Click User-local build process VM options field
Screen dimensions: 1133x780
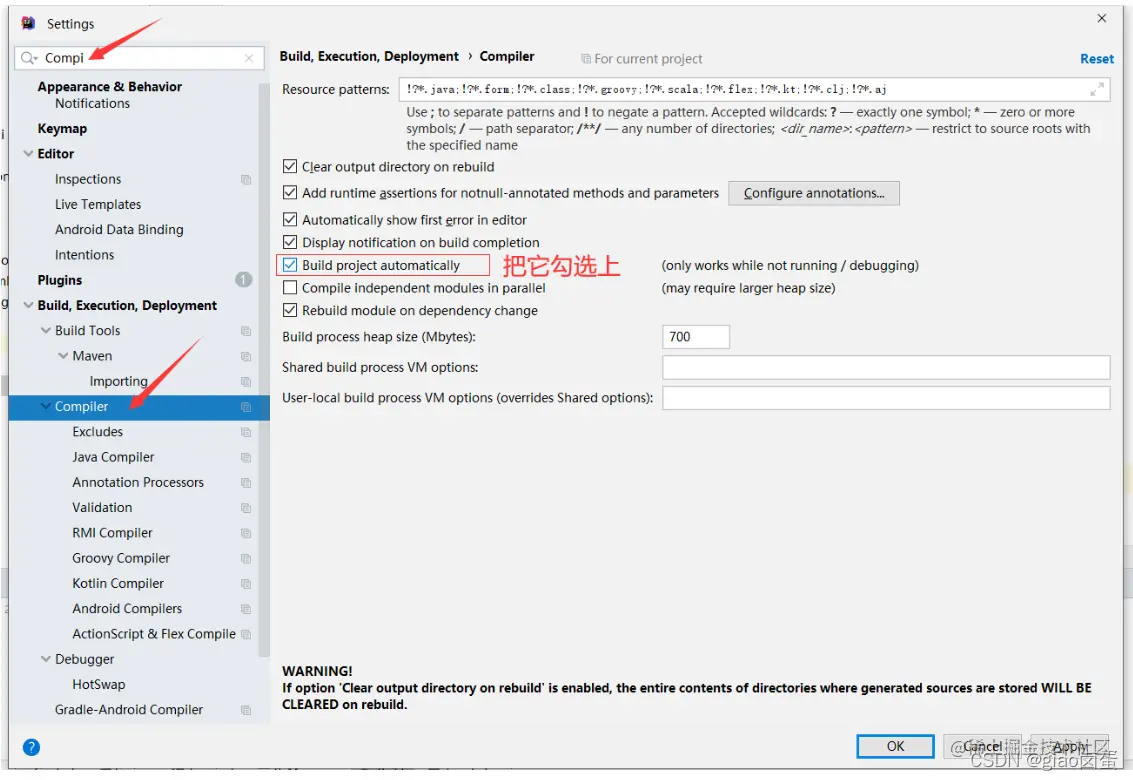(886, 398)
